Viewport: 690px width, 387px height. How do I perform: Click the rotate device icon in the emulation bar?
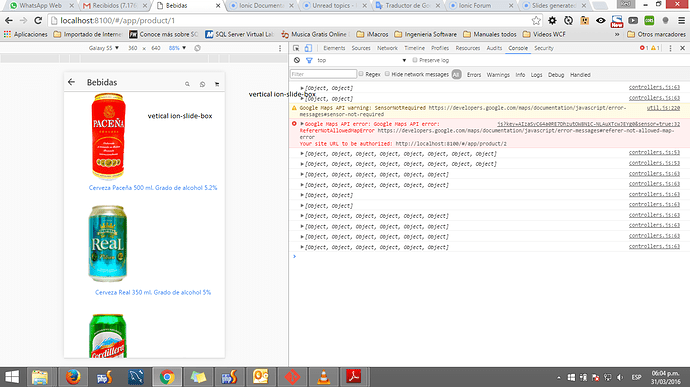(x=198, y=48)
